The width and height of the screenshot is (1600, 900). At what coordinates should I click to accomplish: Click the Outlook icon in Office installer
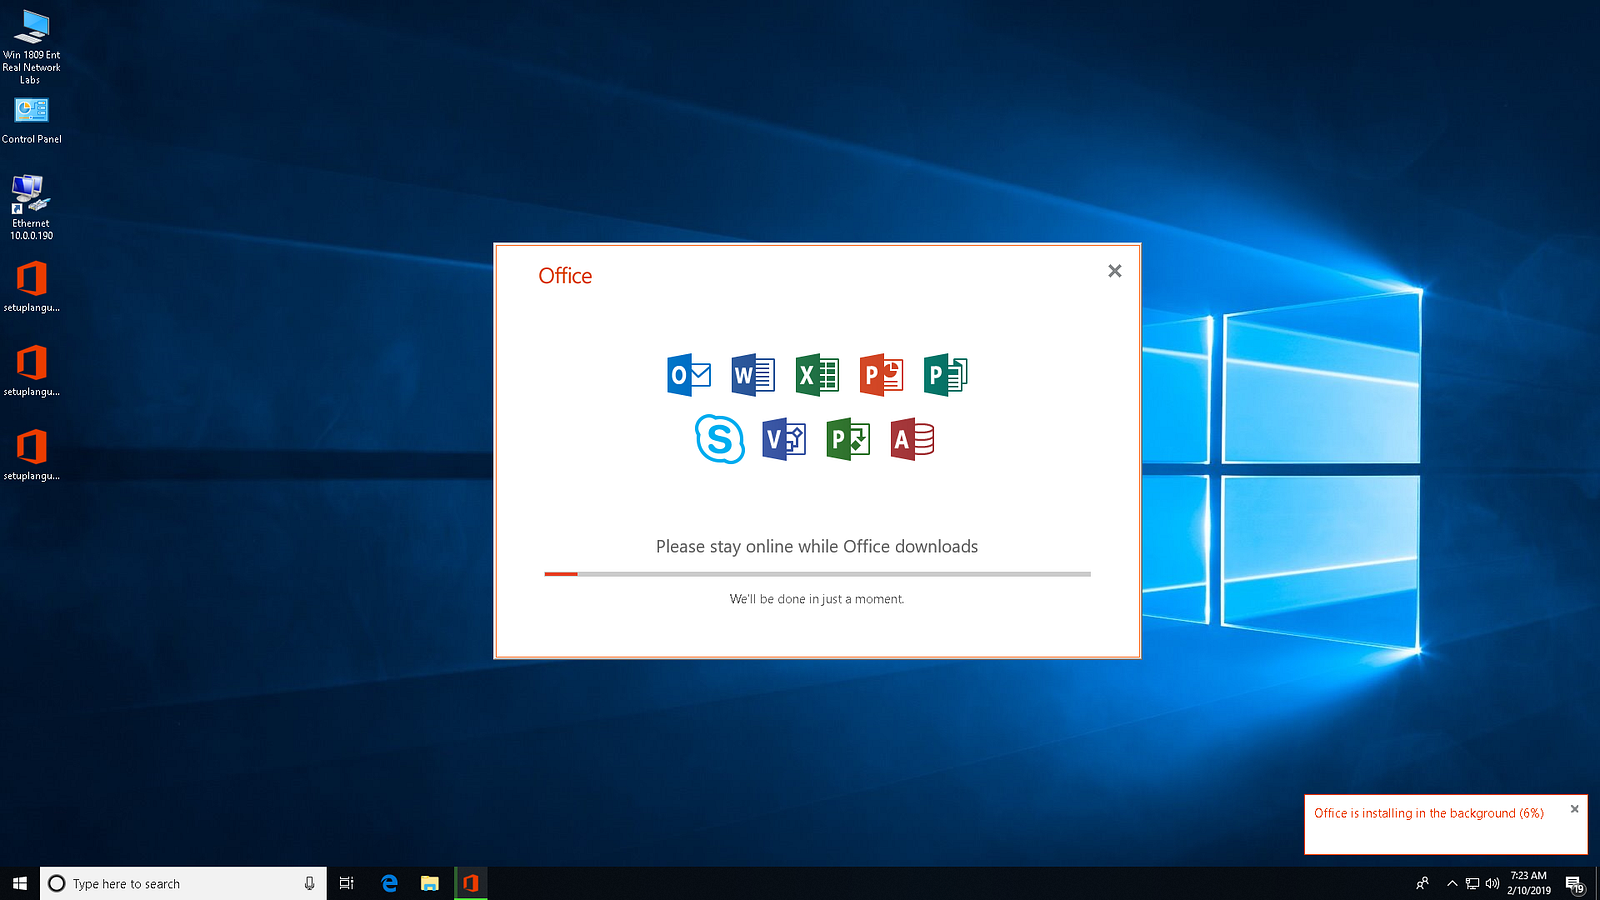689,375
